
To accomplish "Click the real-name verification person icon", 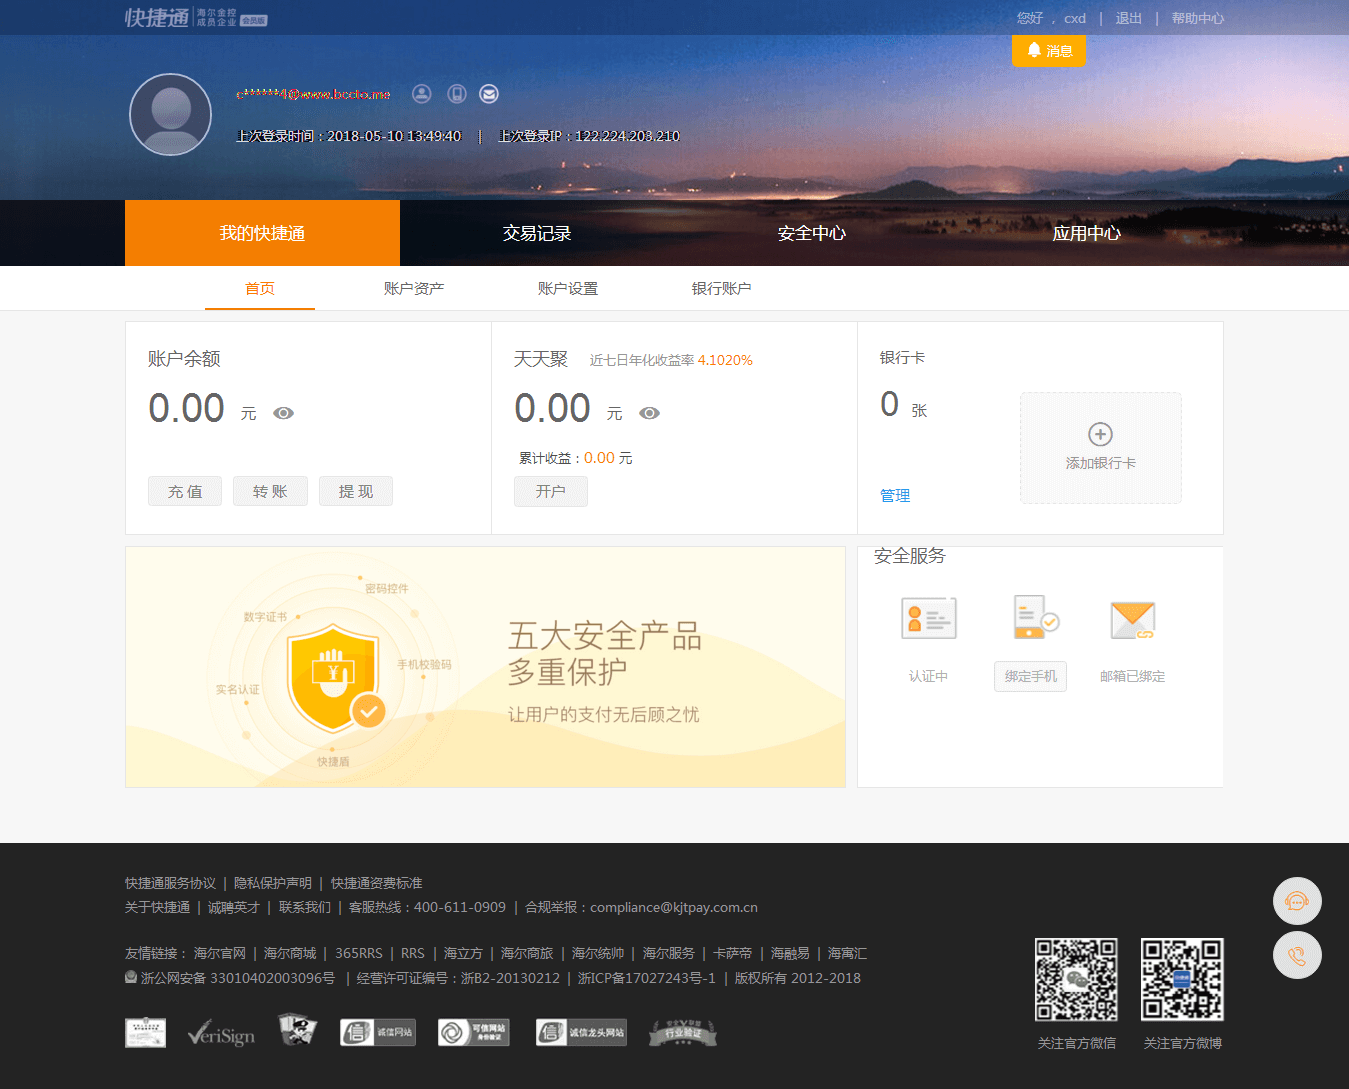I will pyautogui.click(x=422, y=94).
